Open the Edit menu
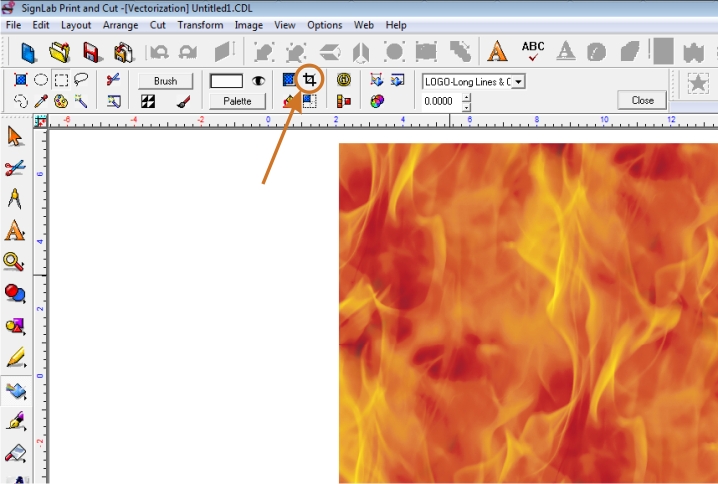This screenshot has height=484, width=718. 40,25
